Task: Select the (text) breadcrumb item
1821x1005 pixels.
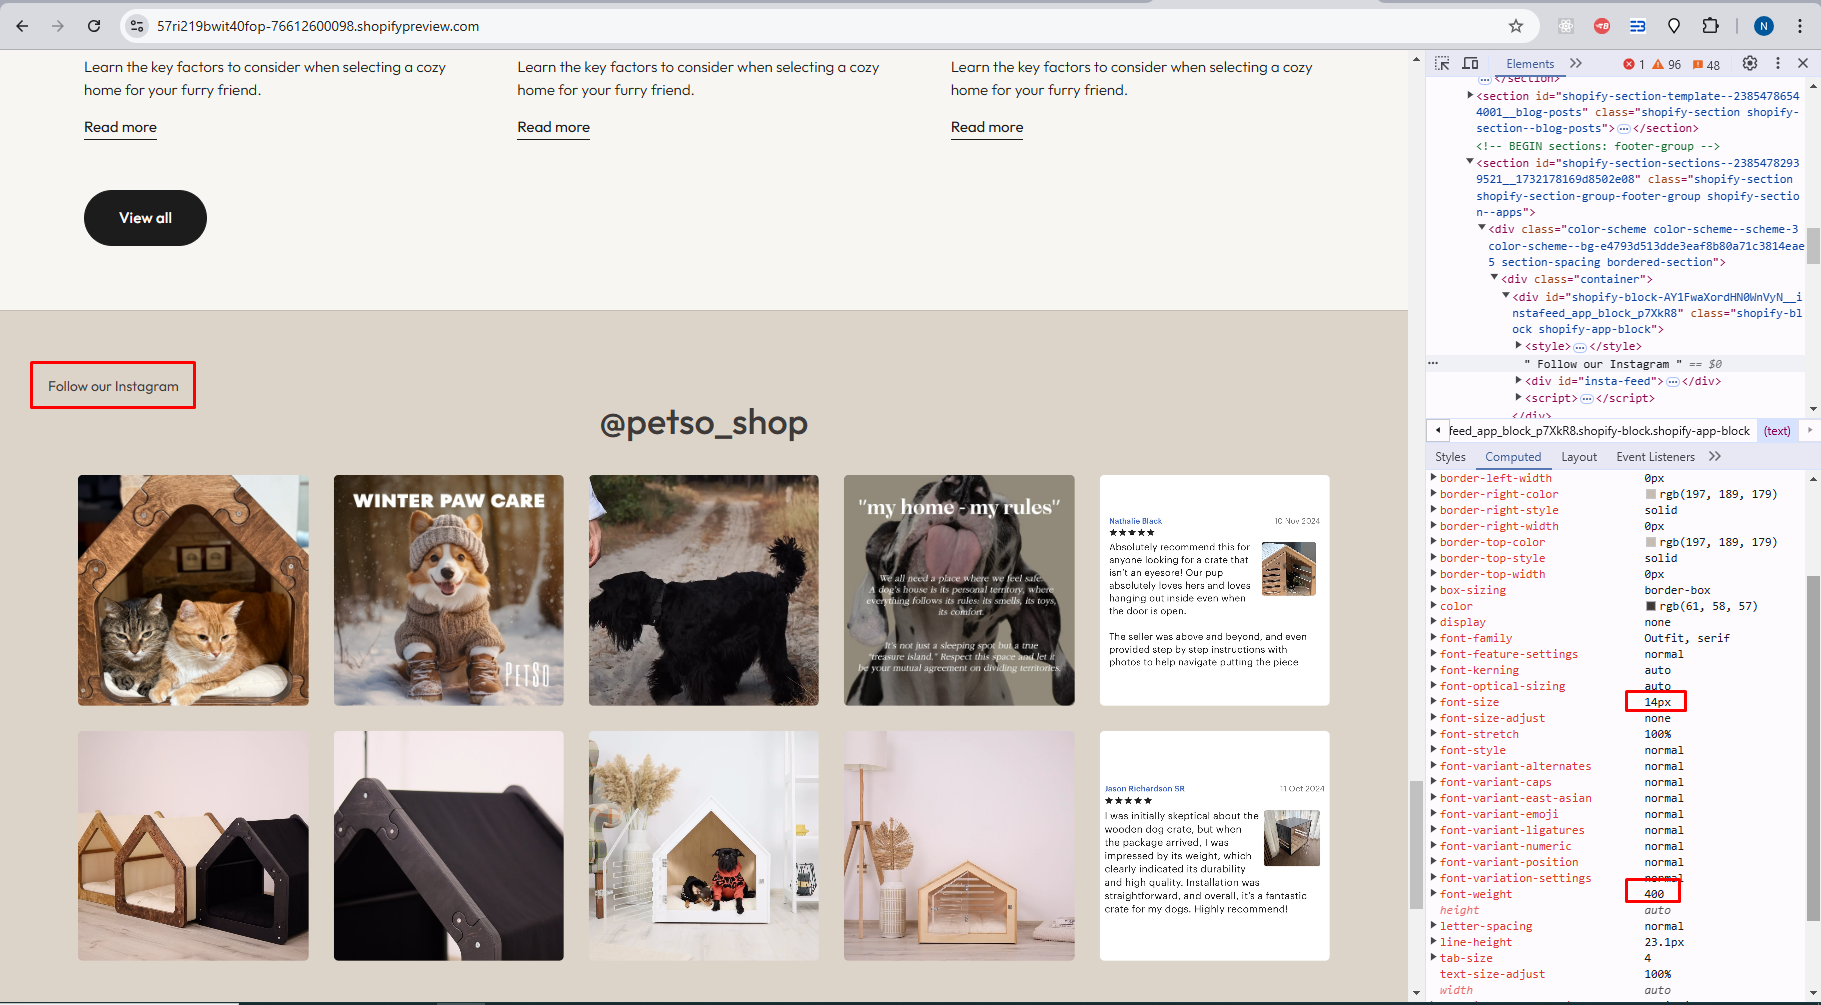Action: [1777, 431]
